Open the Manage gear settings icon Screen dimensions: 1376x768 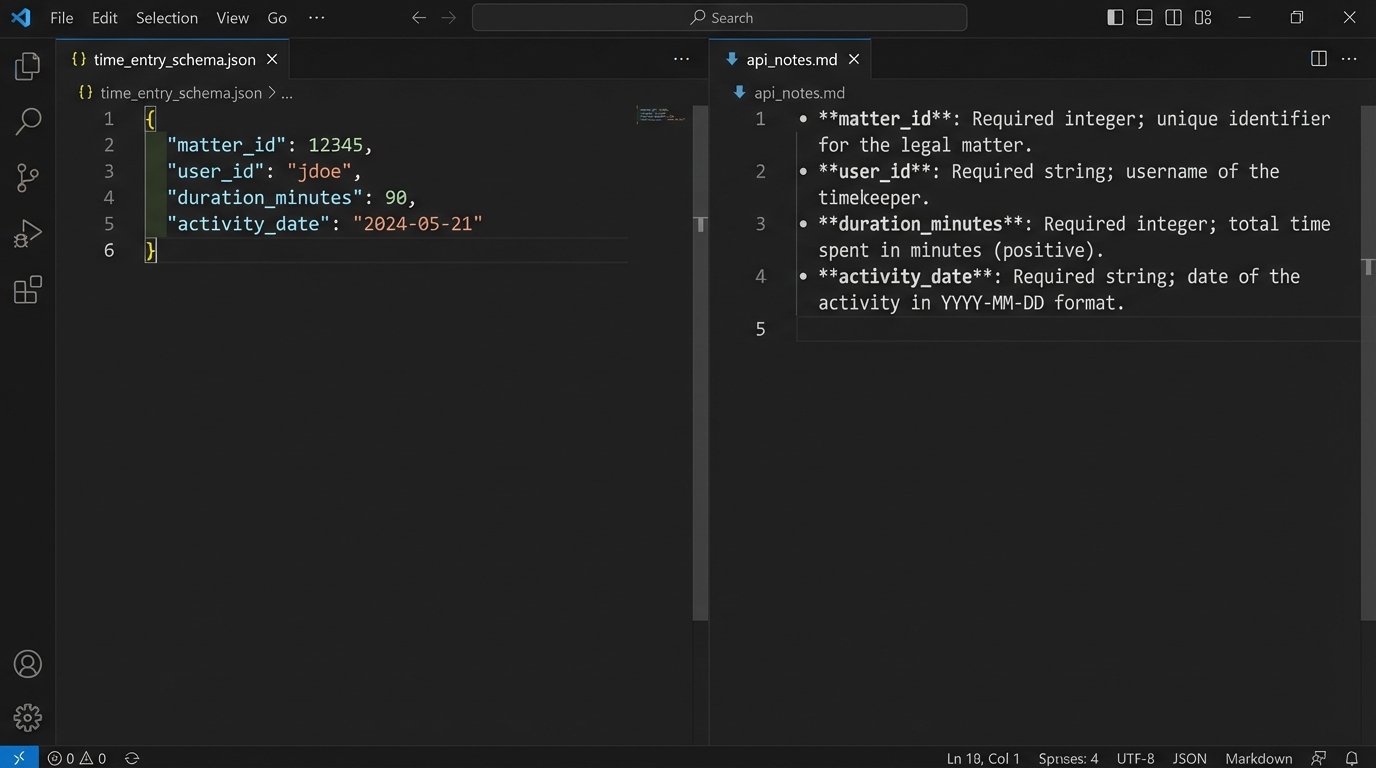28,717
